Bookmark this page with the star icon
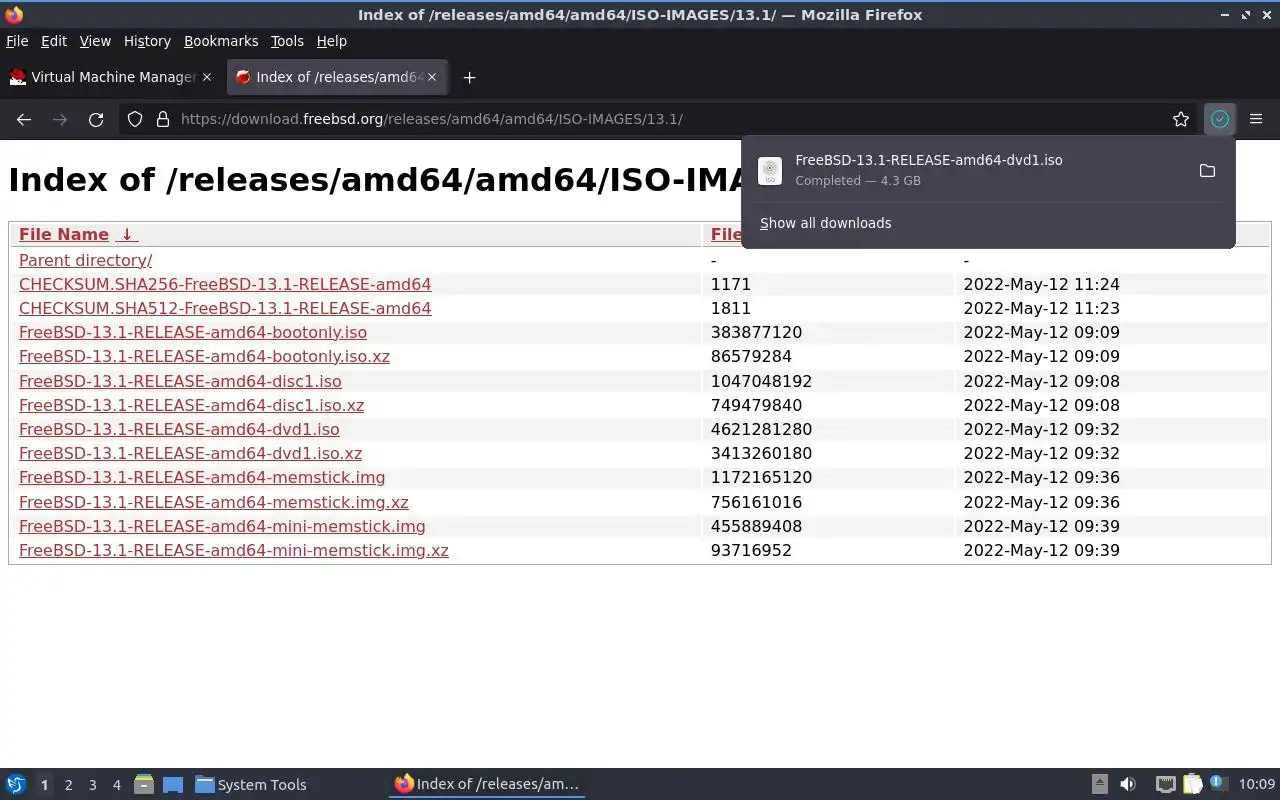Image resolution: width=1280 pixels, height=800 pixels. [x=1181, y=119]
